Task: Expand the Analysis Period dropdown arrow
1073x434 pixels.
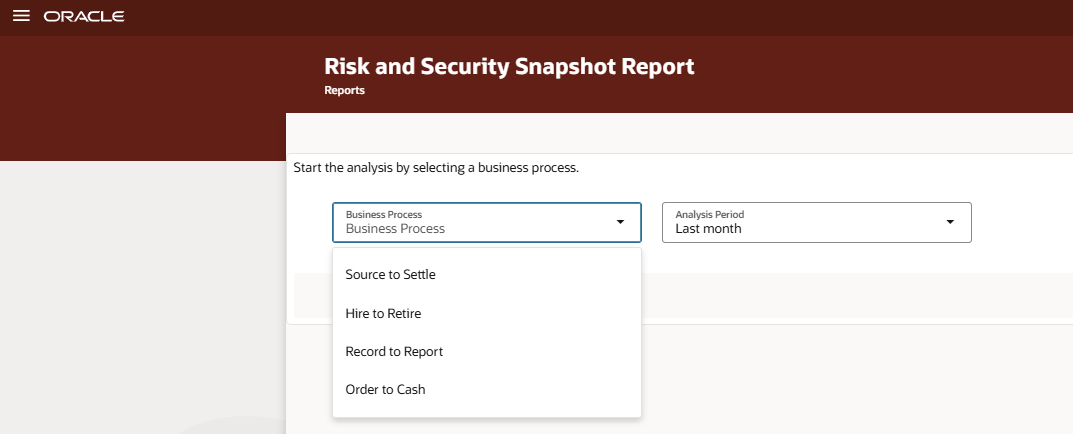Action: point(950,222)
